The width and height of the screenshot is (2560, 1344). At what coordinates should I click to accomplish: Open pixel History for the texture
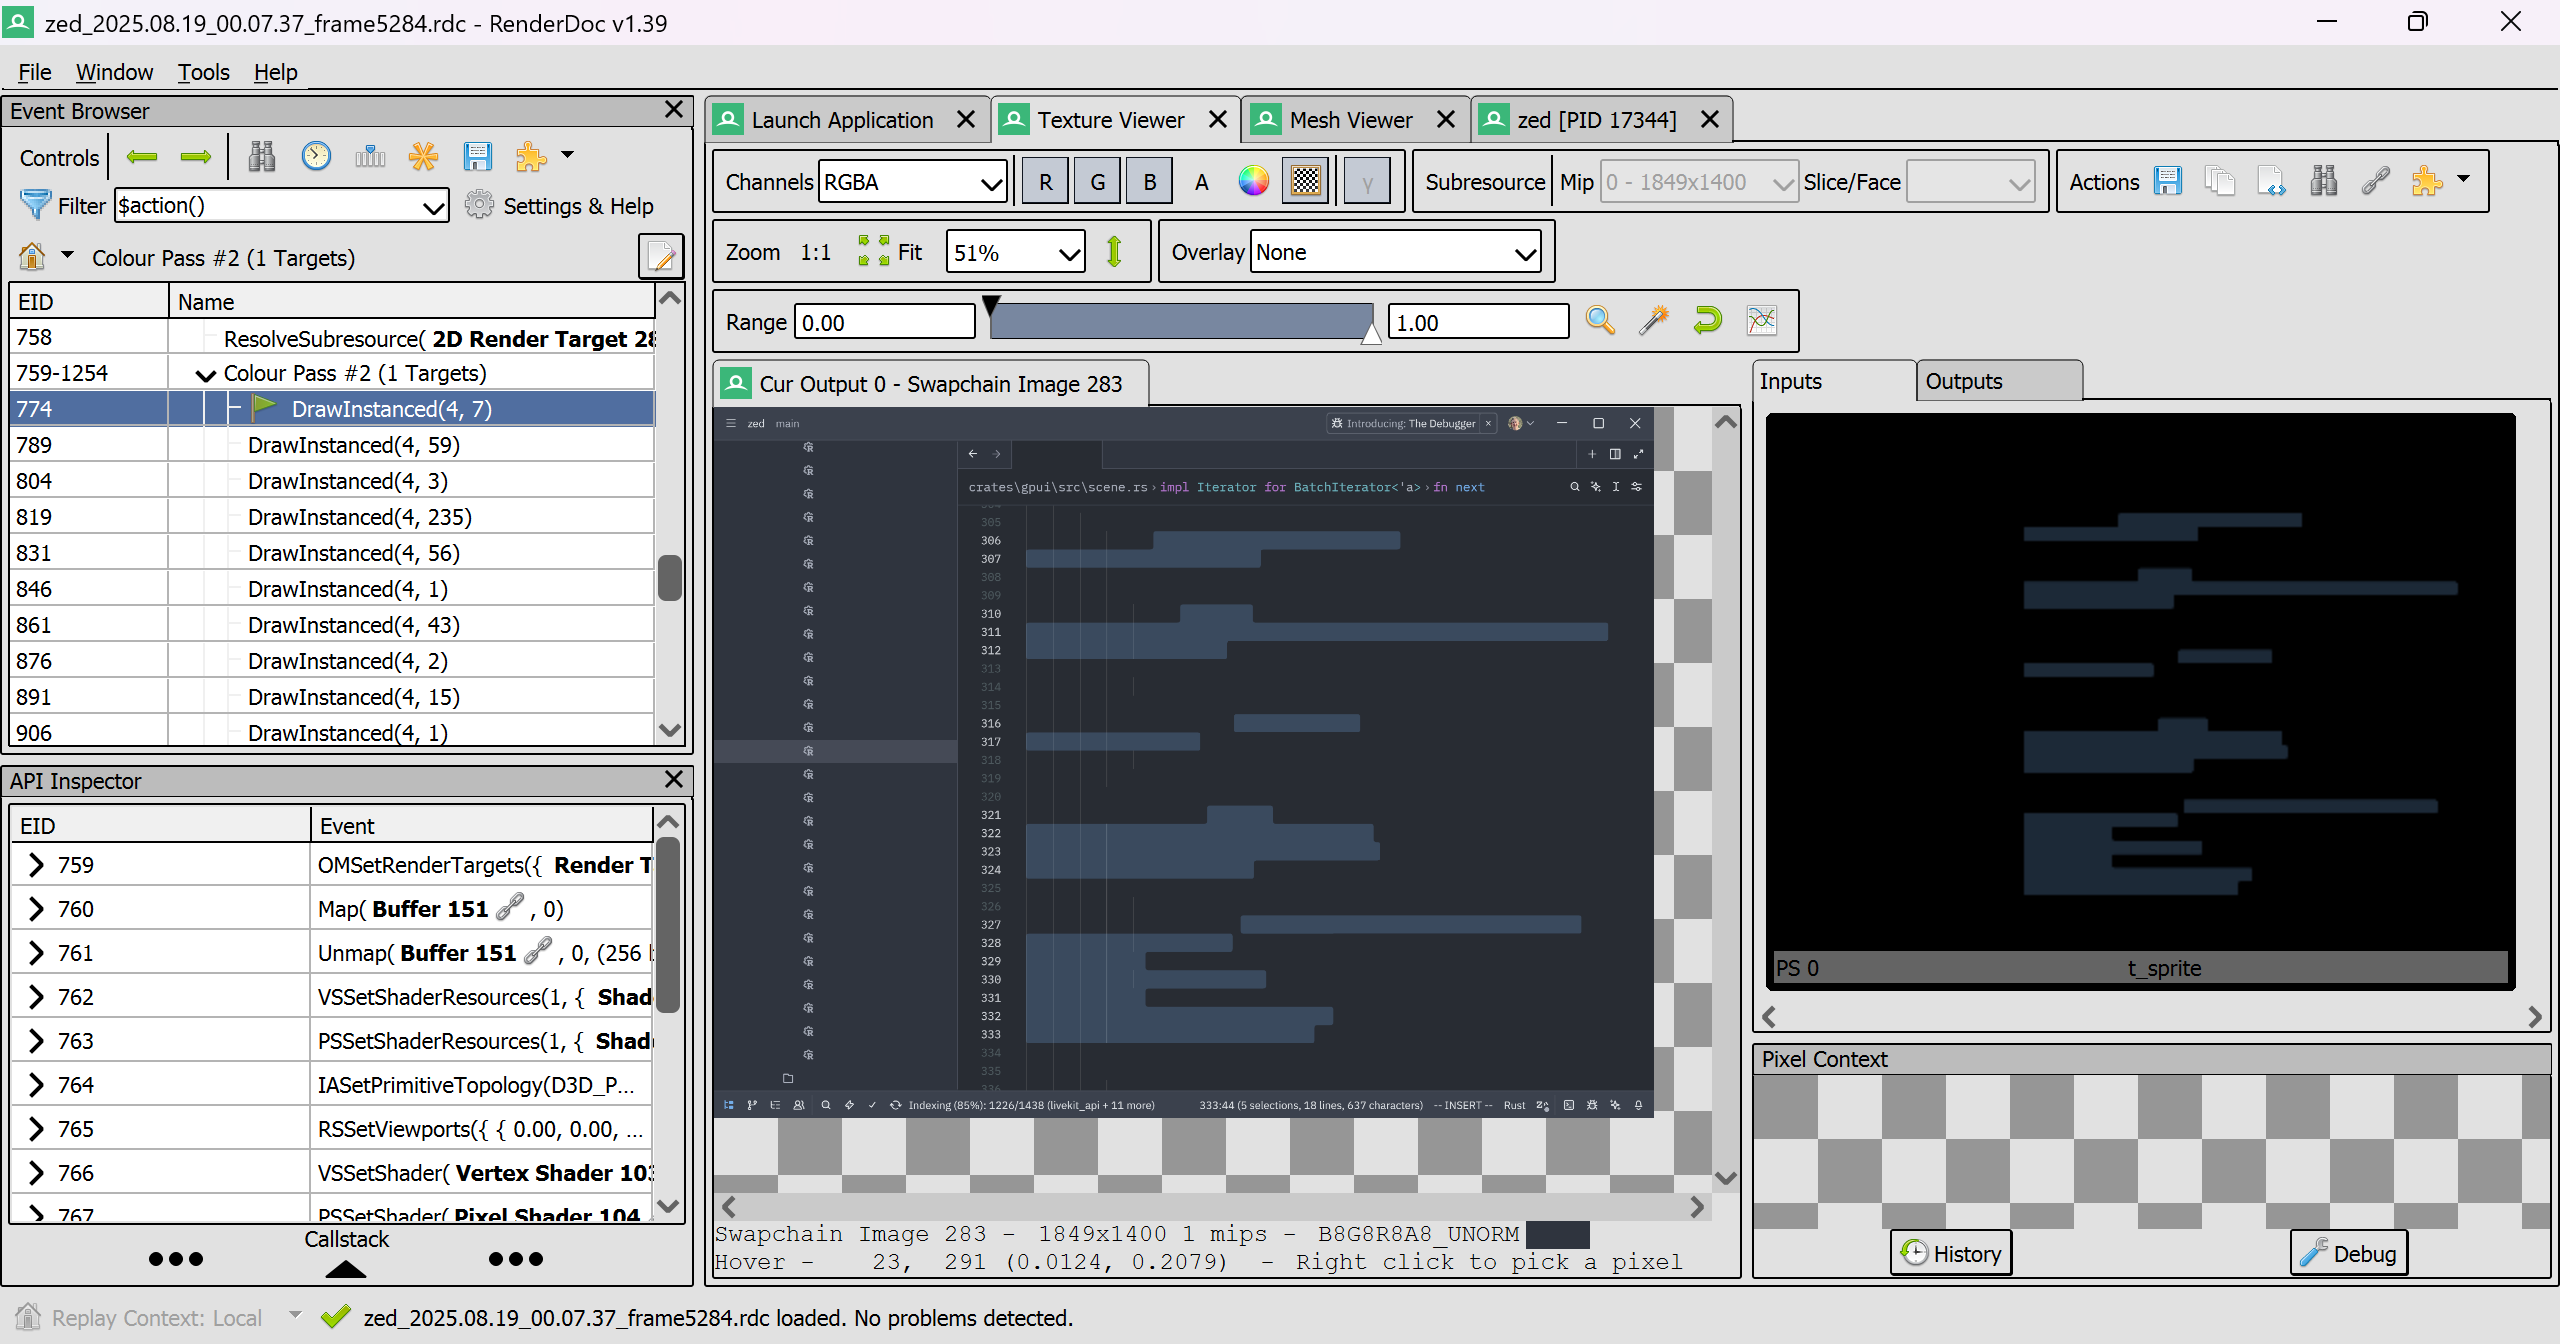click(x=1950, y=1252)
